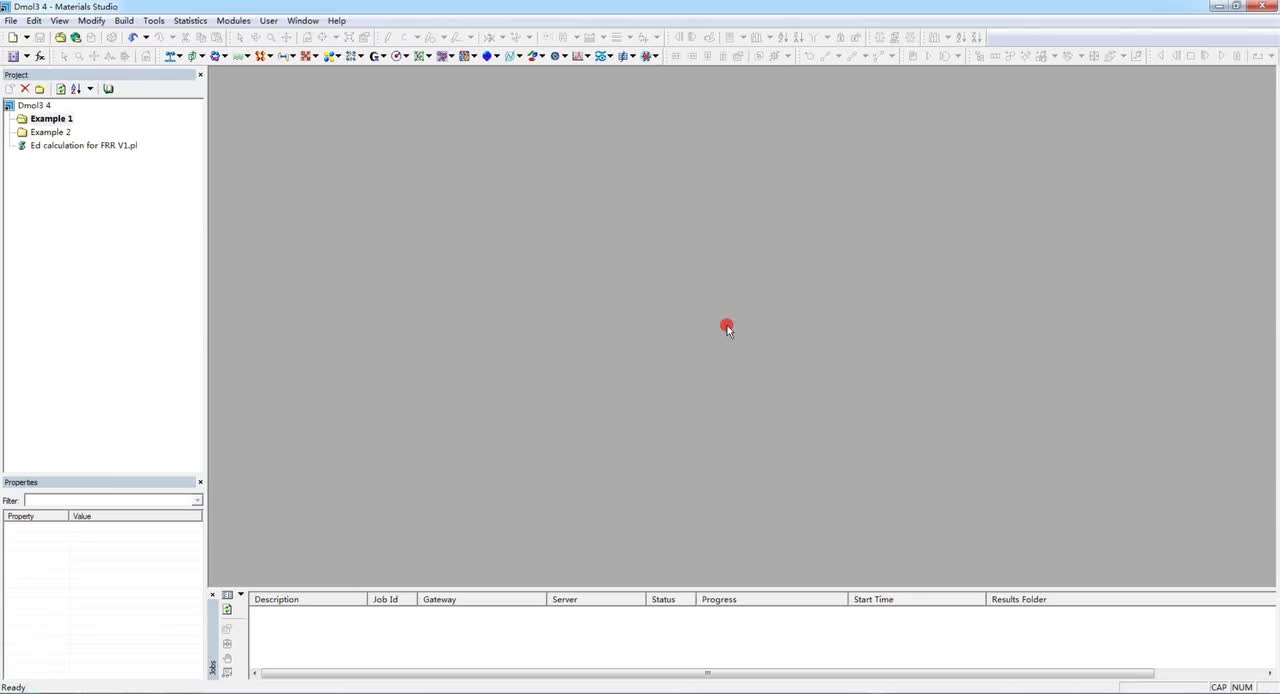Click the A-Z Sort icon in Project panel
Image resolution: width=1280 pixels, height=694 pixels.
[x=76, y=89]
